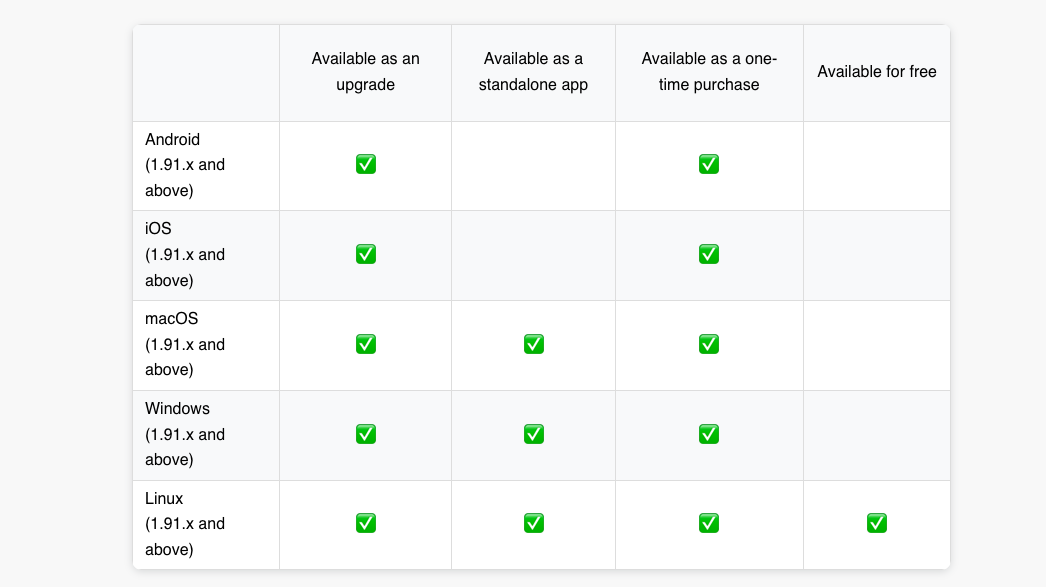Click Linux available for free checkmark
The width and height of the screenshot is (1046, 587).
pyautogui.click(x=877, y=523)
